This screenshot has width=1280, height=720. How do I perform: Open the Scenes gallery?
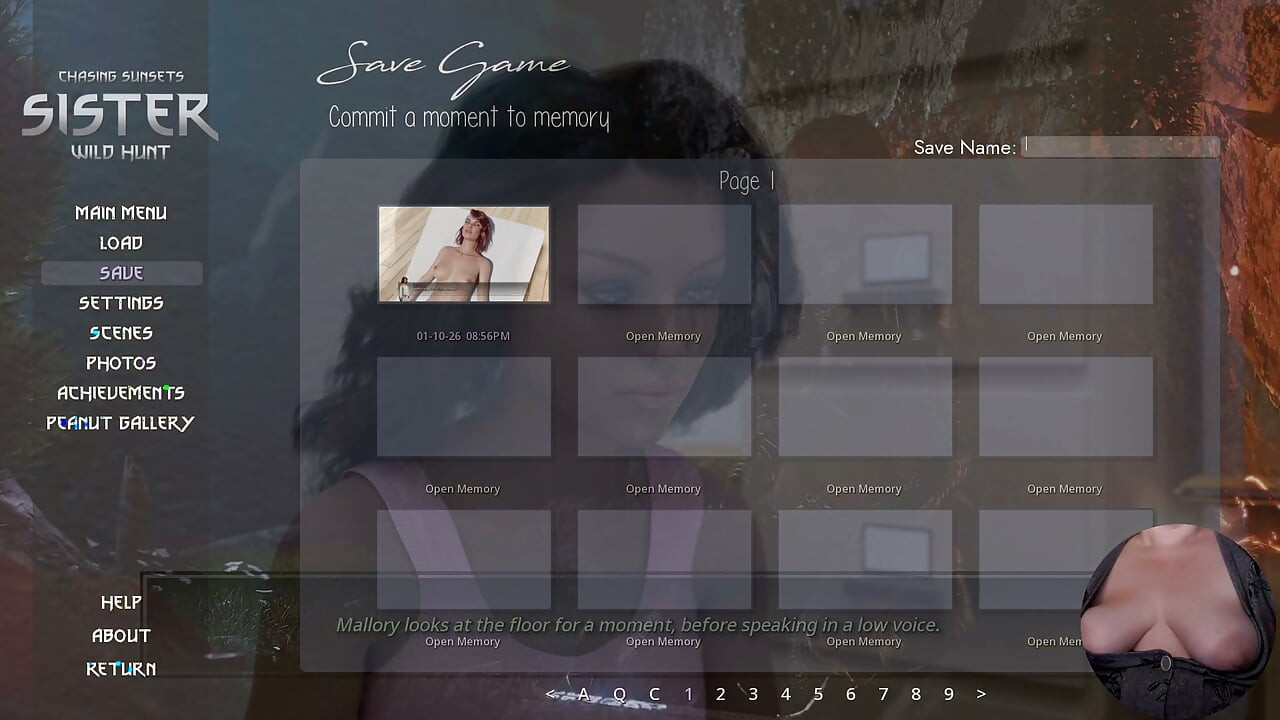tap(121, 333)
